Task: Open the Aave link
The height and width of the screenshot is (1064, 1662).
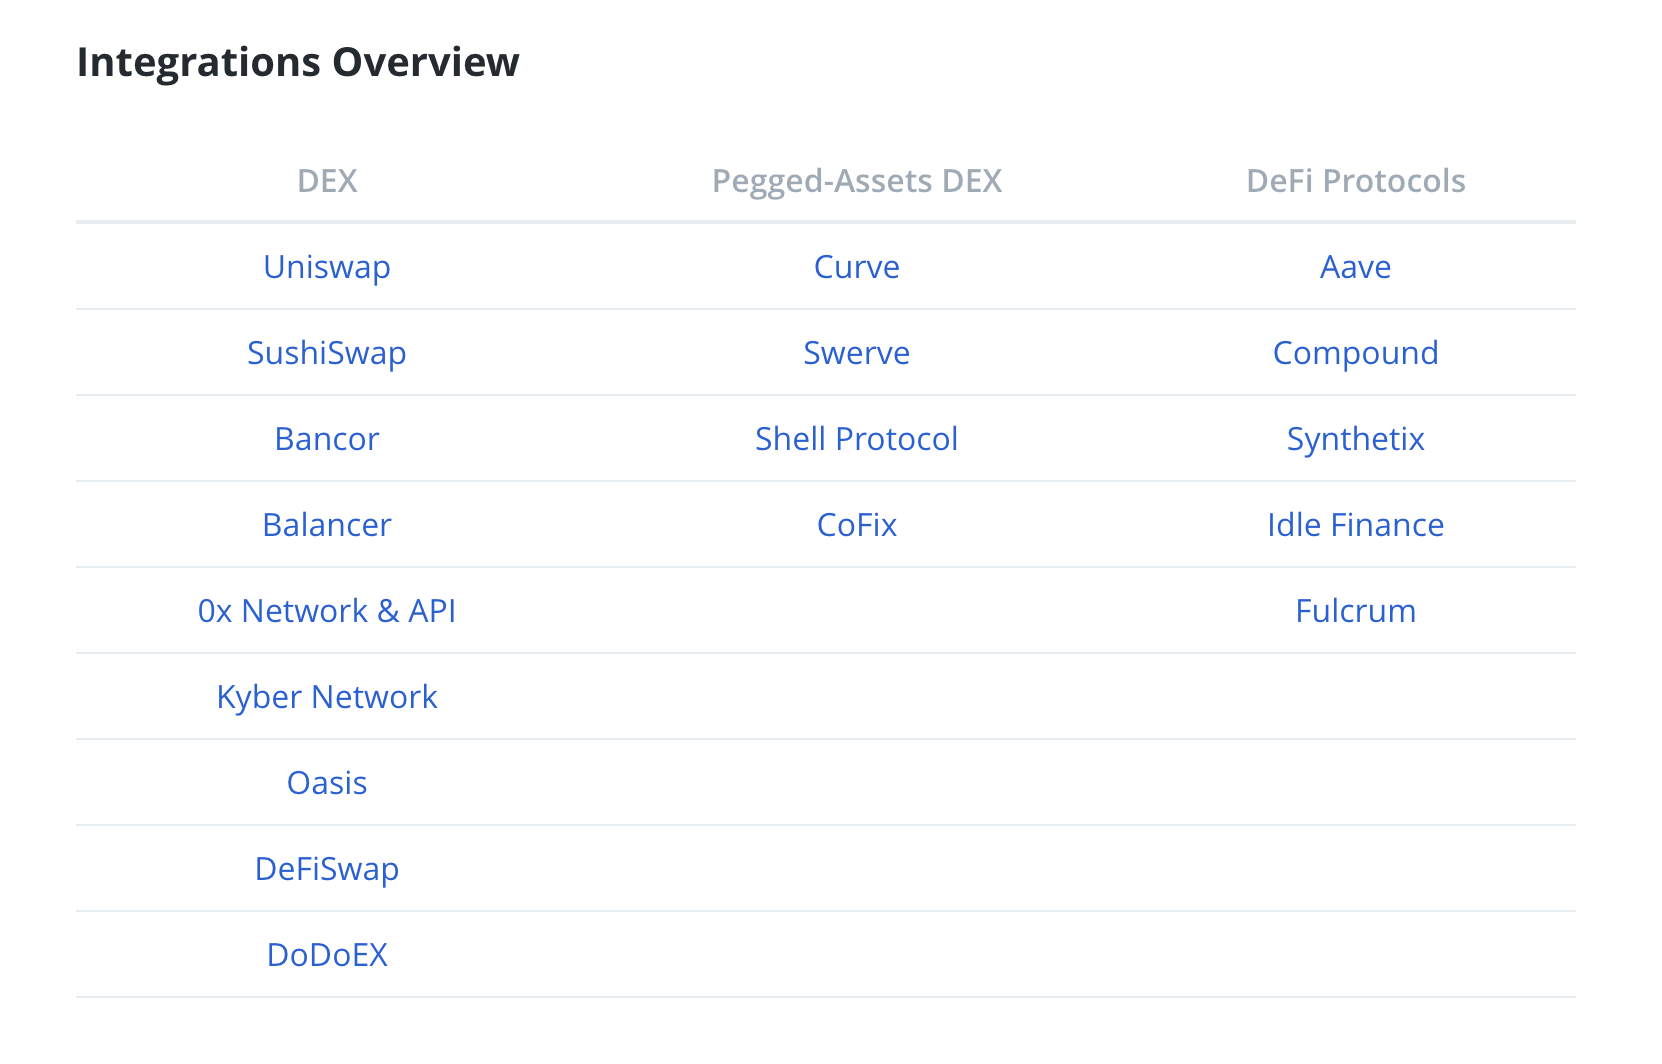Action: point(1356,267)
